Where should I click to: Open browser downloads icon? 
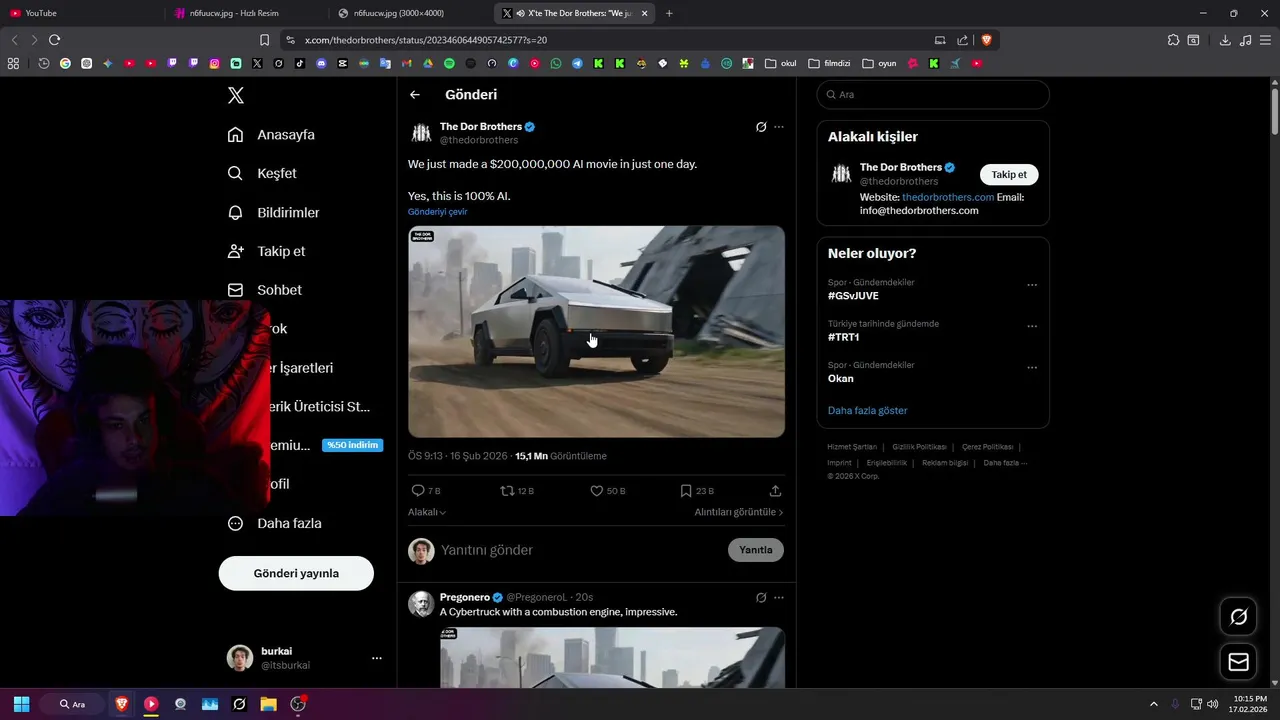1225,40
